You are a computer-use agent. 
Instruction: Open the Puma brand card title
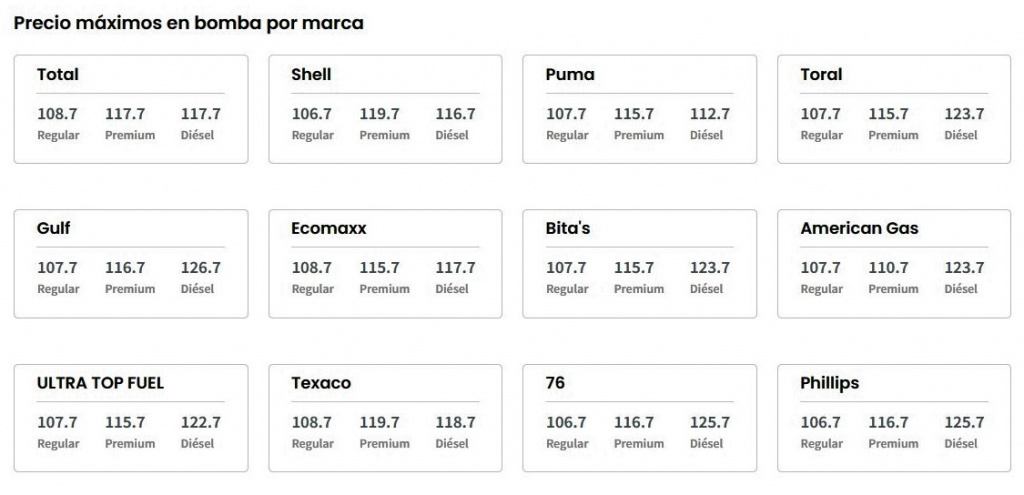[x=570, y=74]
